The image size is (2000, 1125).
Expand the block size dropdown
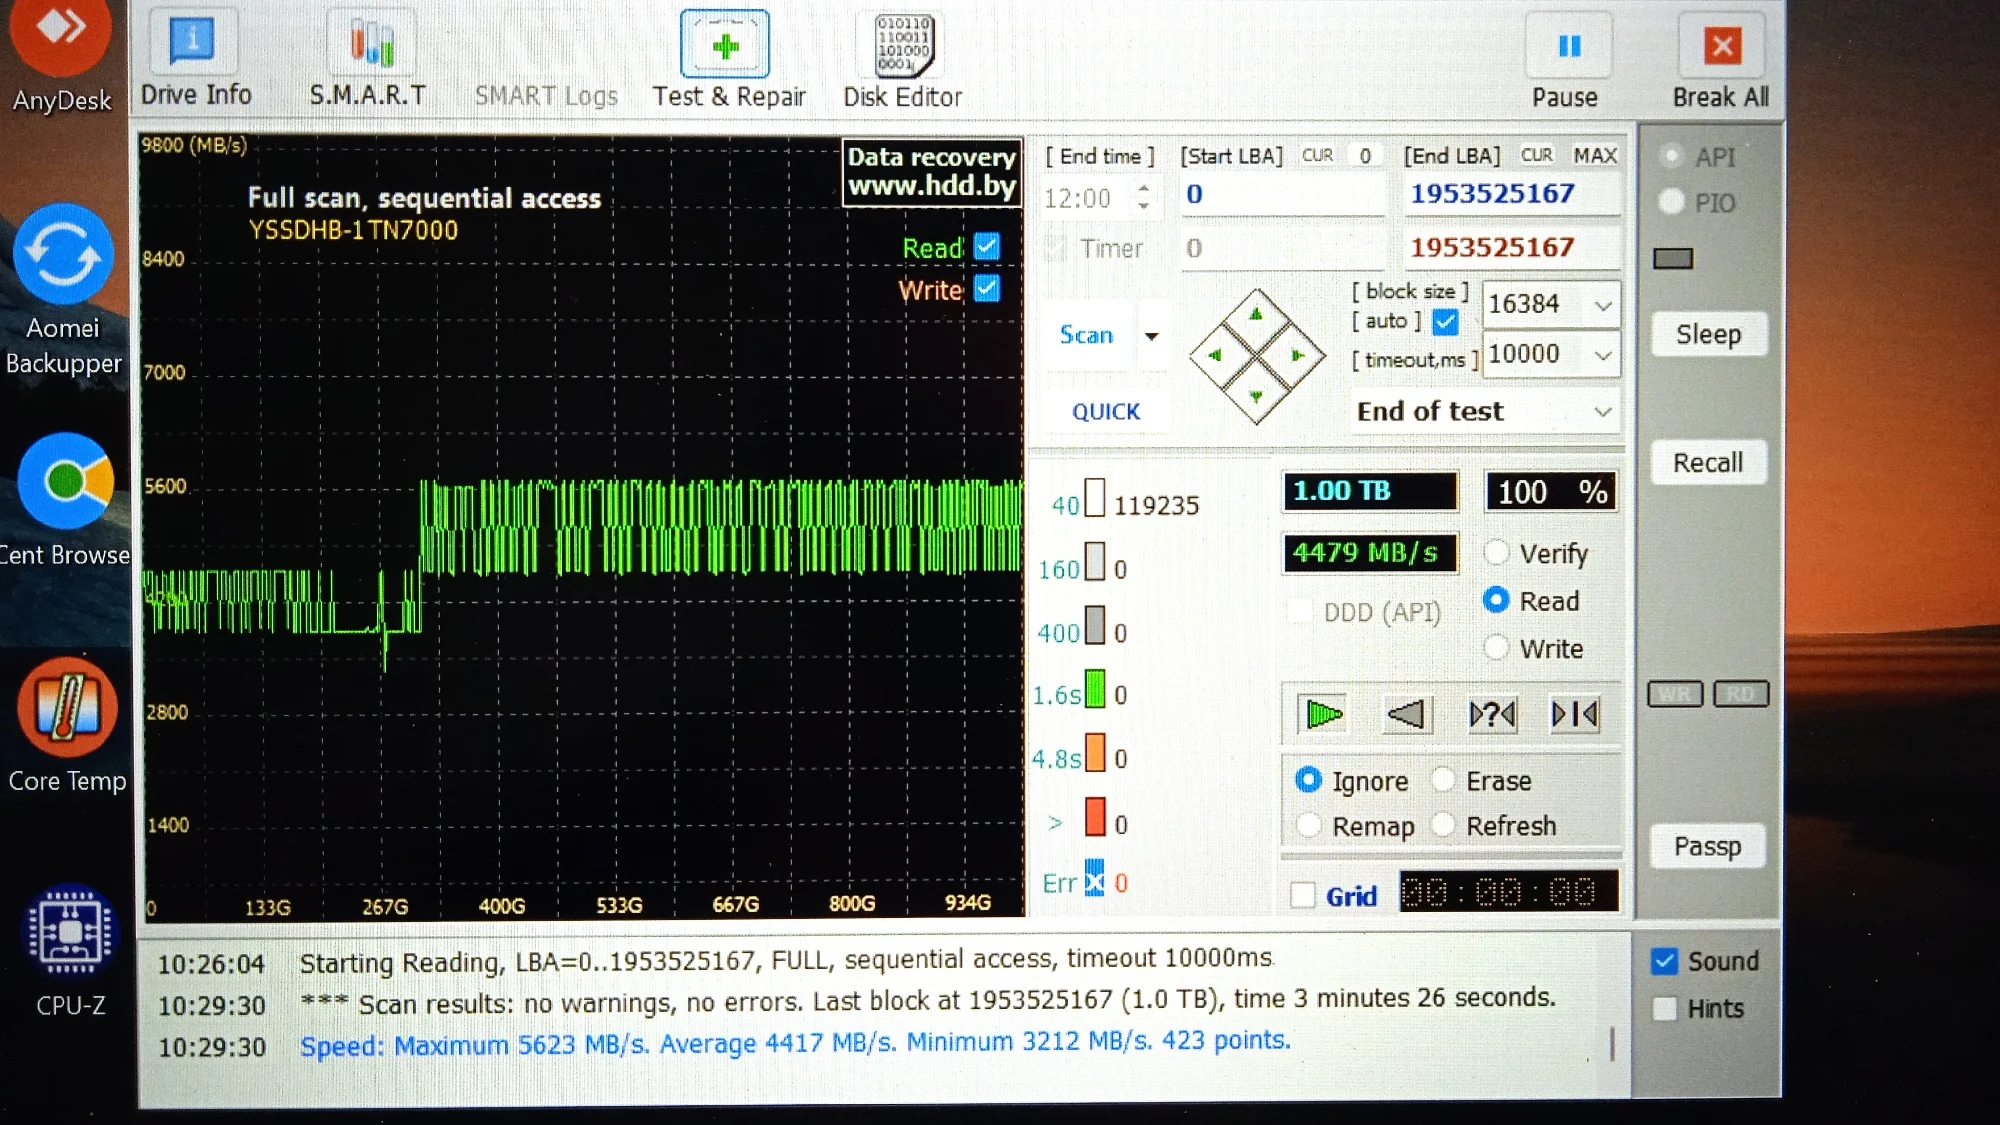click(1603, 305)
